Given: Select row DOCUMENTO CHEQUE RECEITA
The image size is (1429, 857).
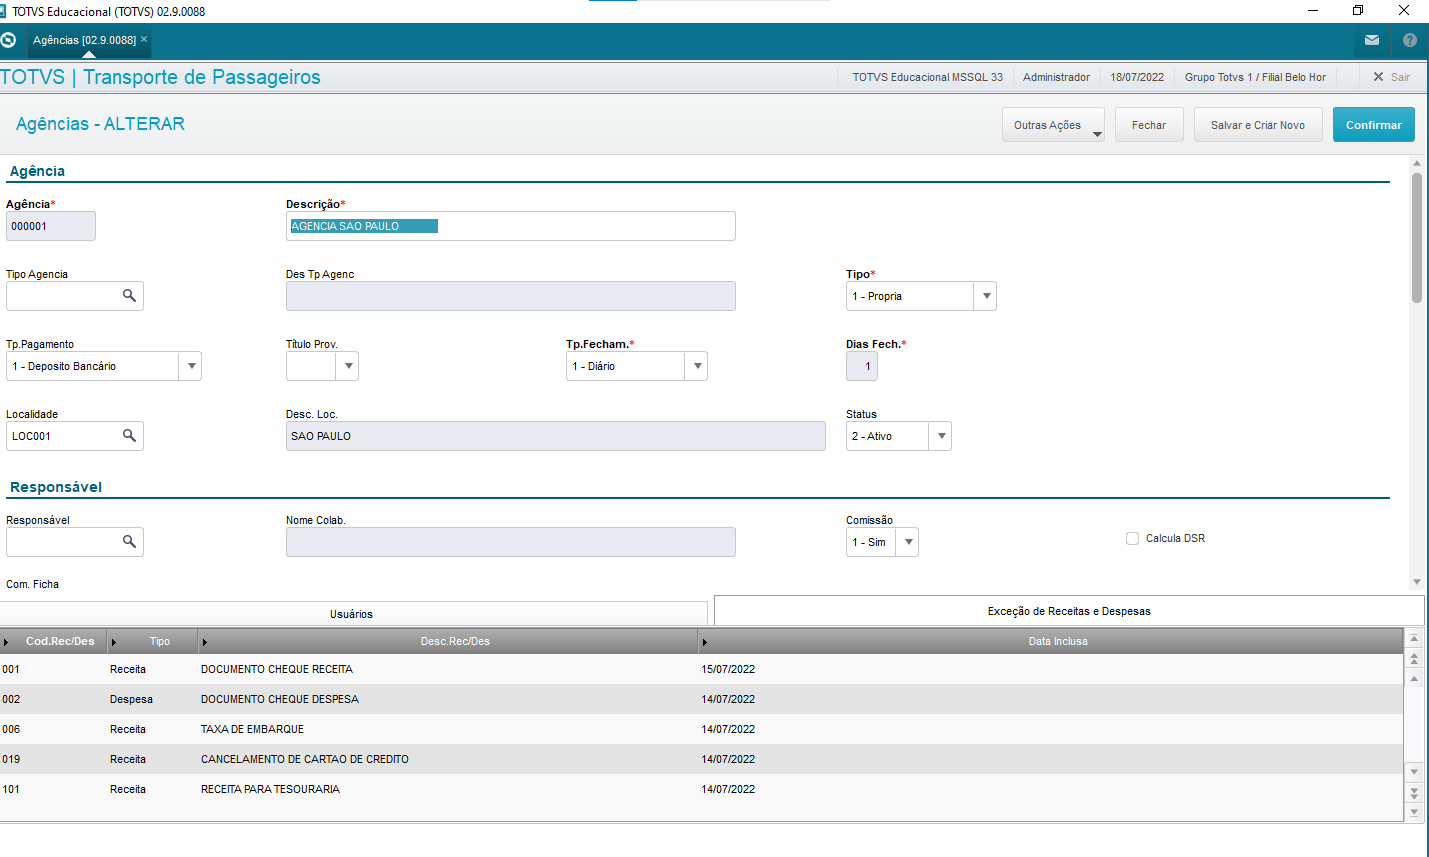Looking at the screenshot, I should tap(701, 669).
